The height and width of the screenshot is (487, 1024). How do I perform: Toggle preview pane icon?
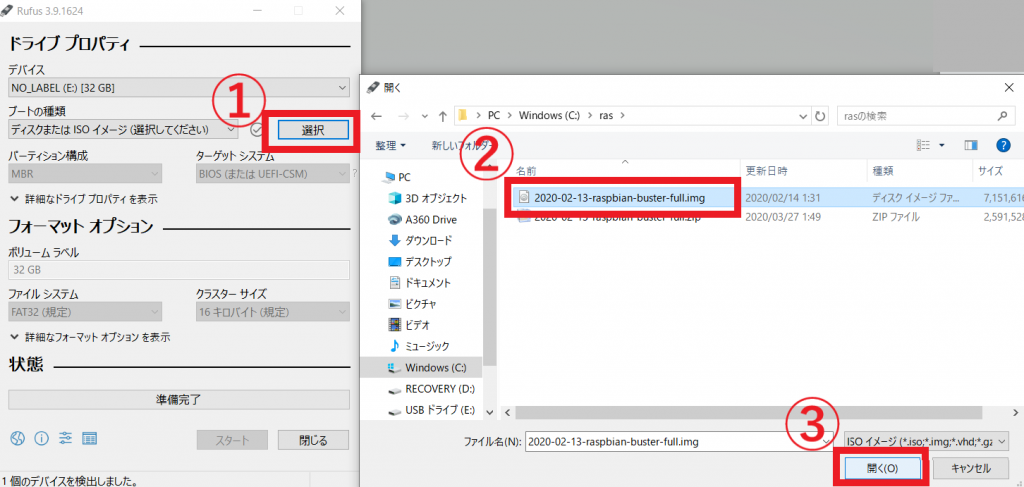point(971,145)
